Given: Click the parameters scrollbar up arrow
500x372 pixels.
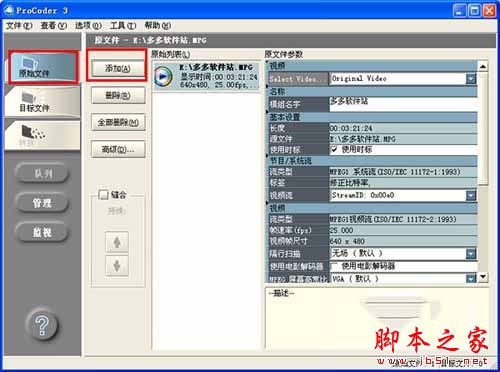Looking at the screenshot, I should [483, 66].
